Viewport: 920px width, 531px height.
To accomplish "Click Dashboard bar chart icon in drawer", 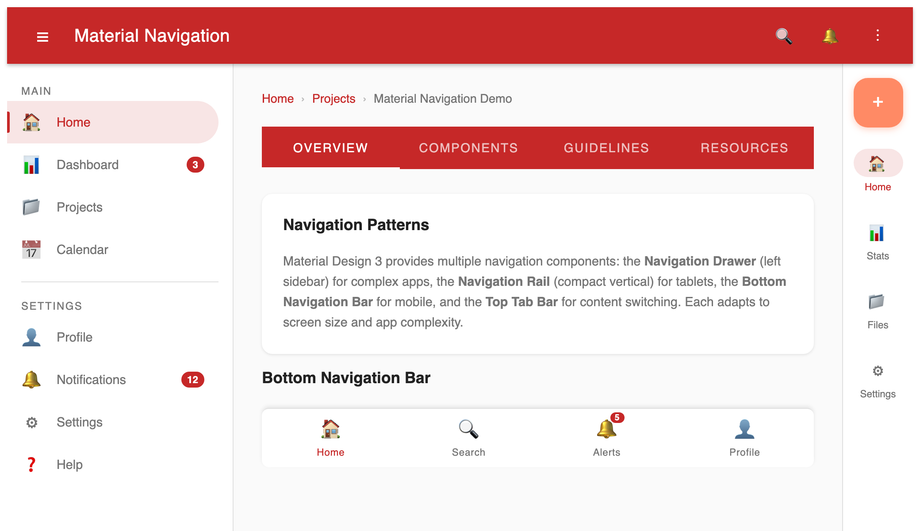I will coord(31,165).
